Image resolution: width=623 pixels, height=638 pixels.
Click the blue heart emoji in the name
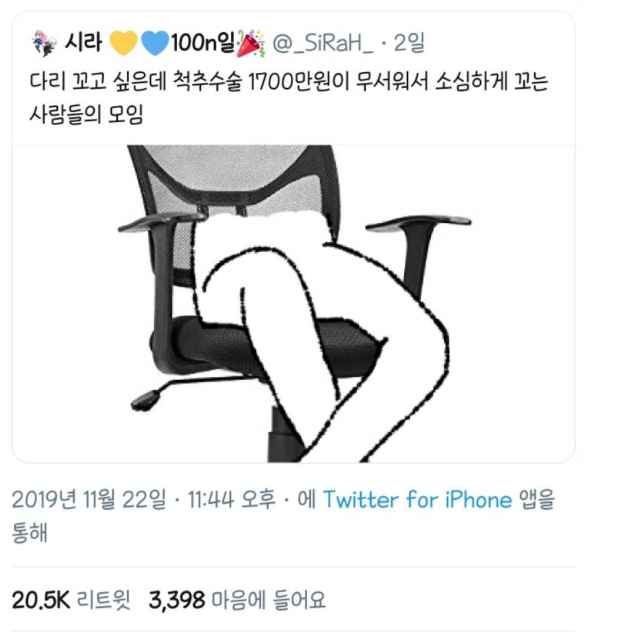tap(155, 43)
